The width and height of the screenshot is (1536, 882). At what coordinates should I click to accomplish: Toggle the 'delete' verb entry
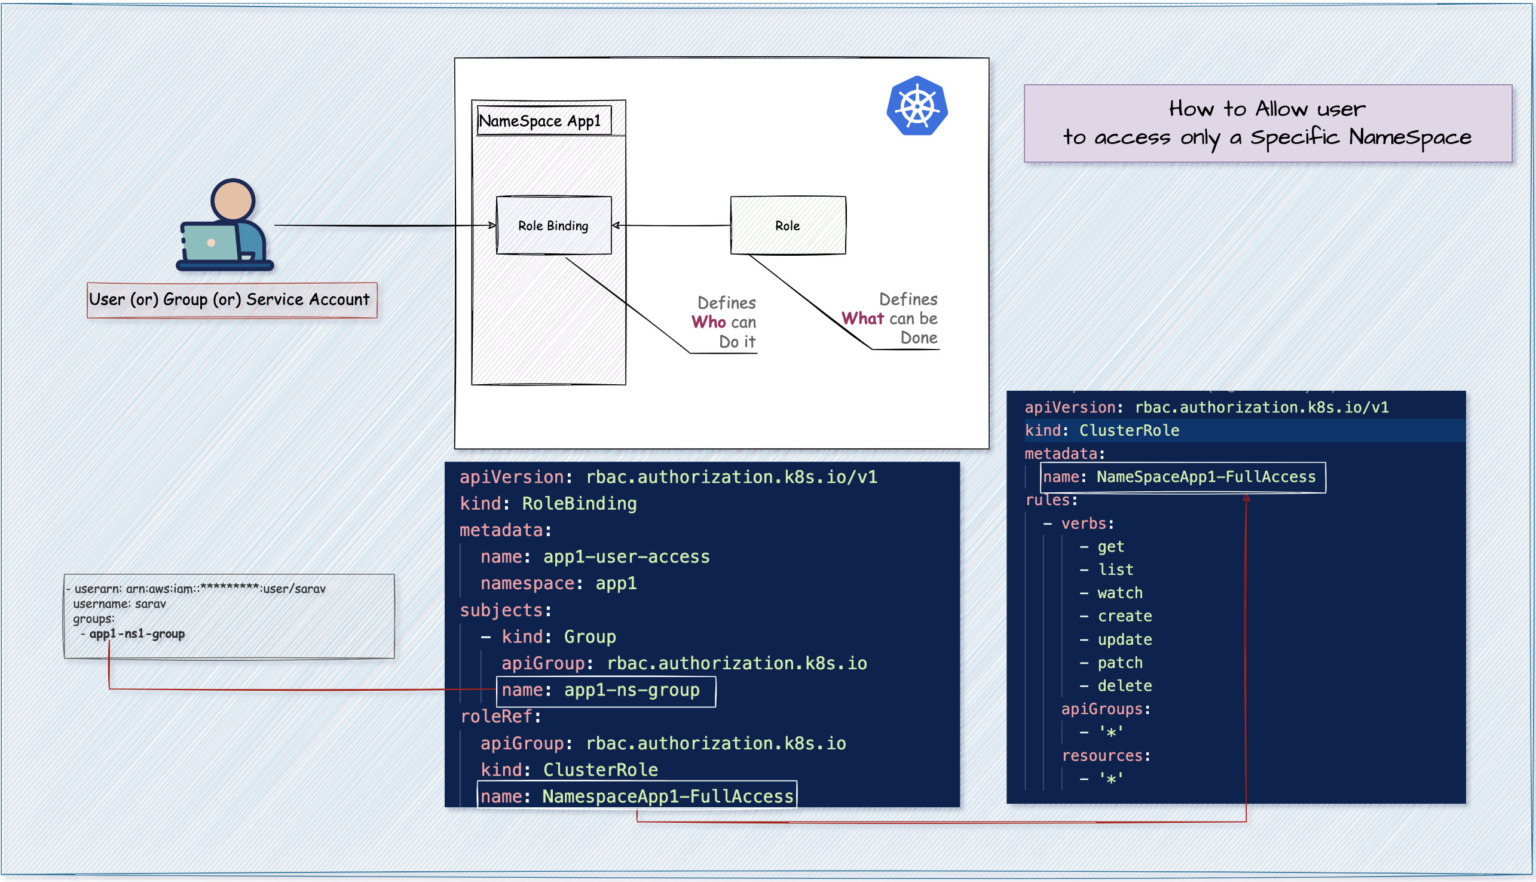pyautogui.click(x=1115, y=685)
